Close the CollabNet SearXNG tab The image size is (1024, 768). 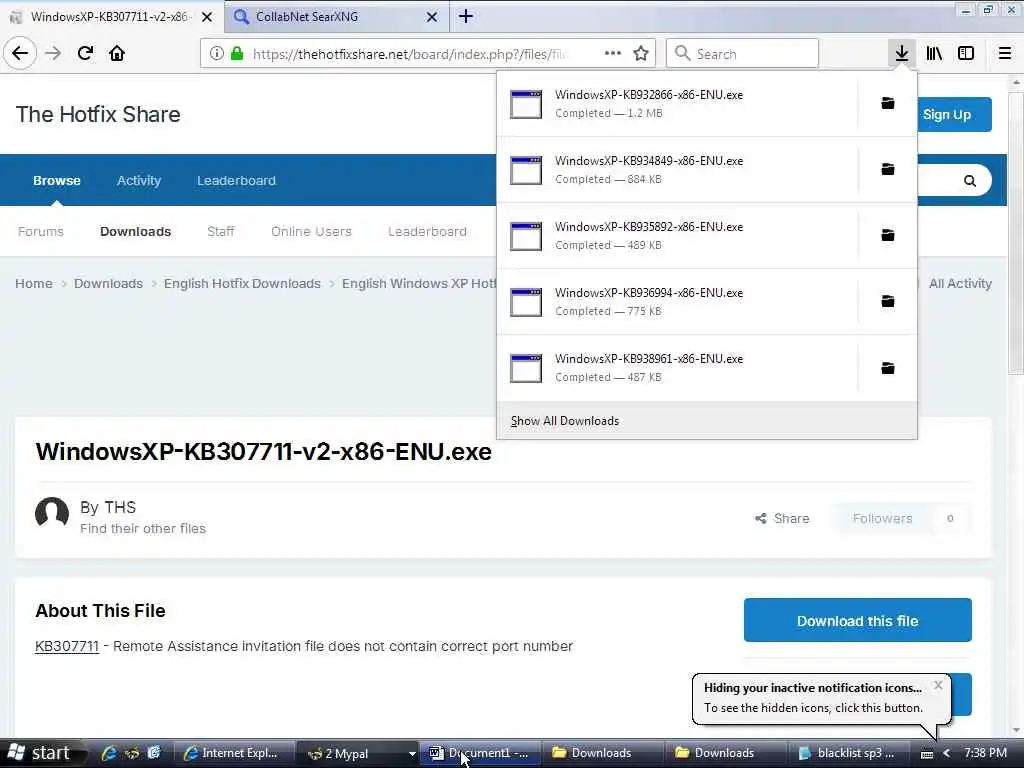point(432,17)
